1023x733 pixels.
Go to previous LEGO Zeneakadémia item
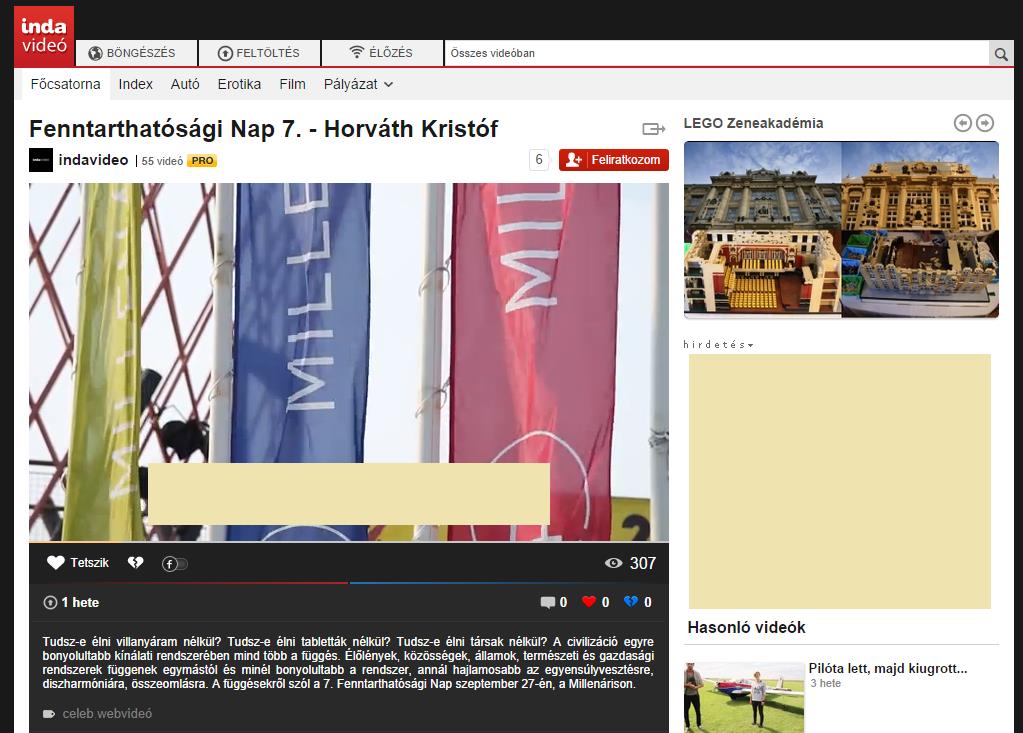tap(963, 123)
